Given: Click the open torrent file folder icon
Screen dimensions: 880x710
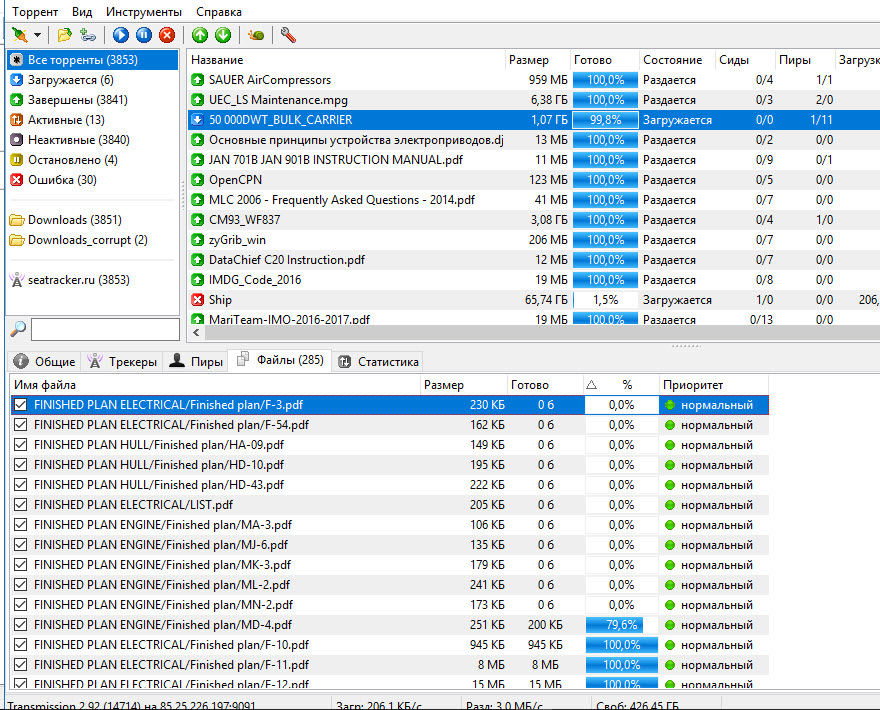Looking at the screenshot, I should click(x=65, y=35).
